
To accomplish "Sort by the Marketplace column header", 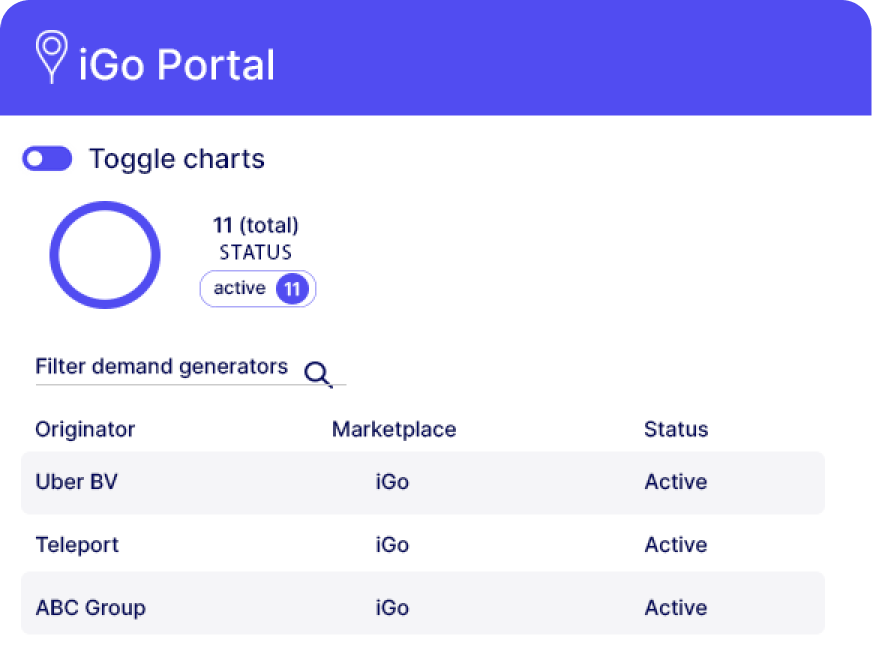I will pyautogui.click(x=394, y=430).
